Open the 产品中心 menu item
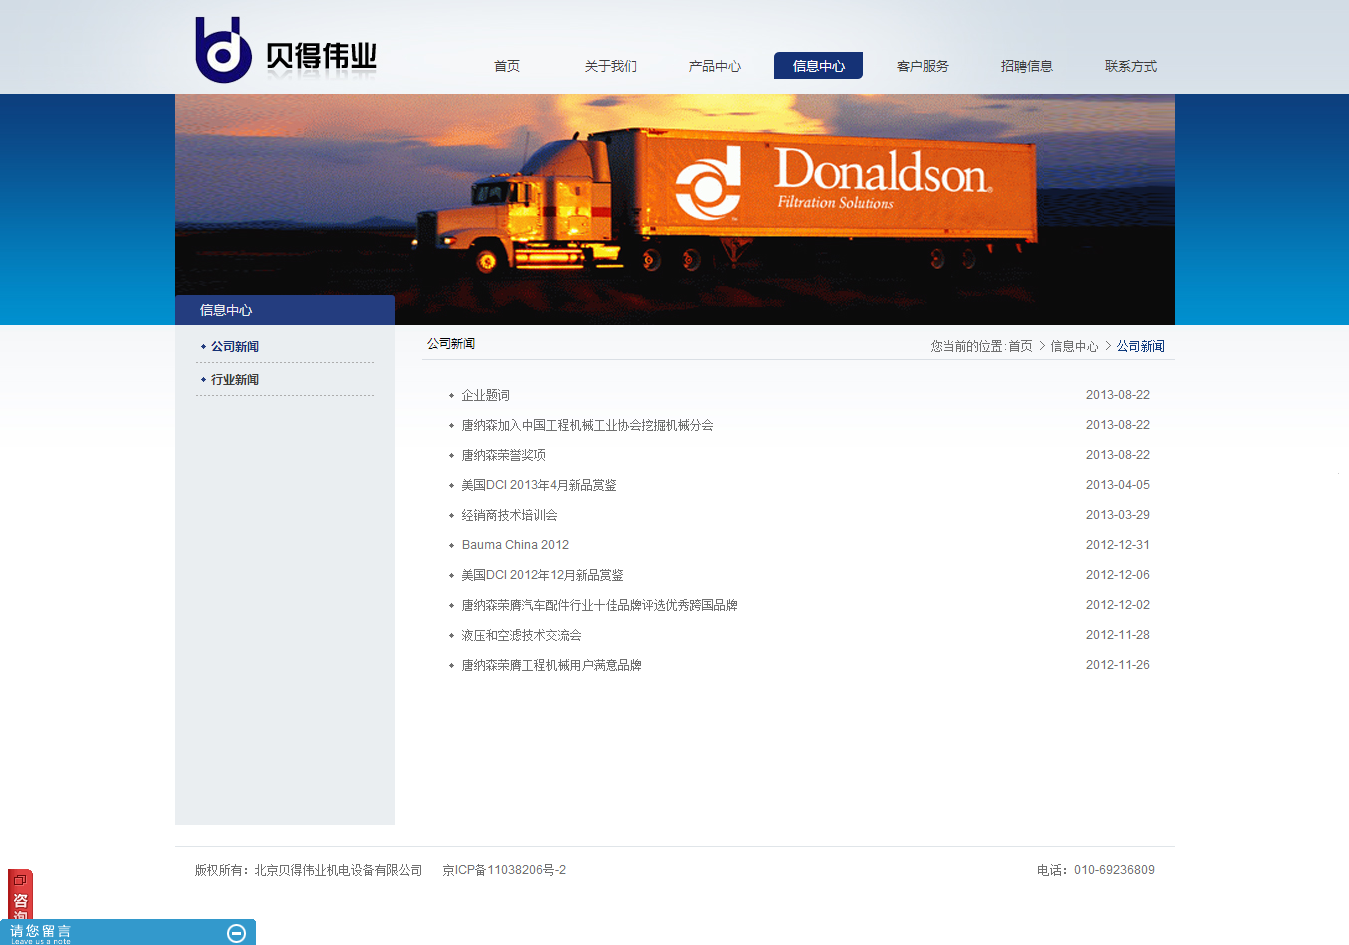Screen dimensions: 1349x945 tap(714, 66)
